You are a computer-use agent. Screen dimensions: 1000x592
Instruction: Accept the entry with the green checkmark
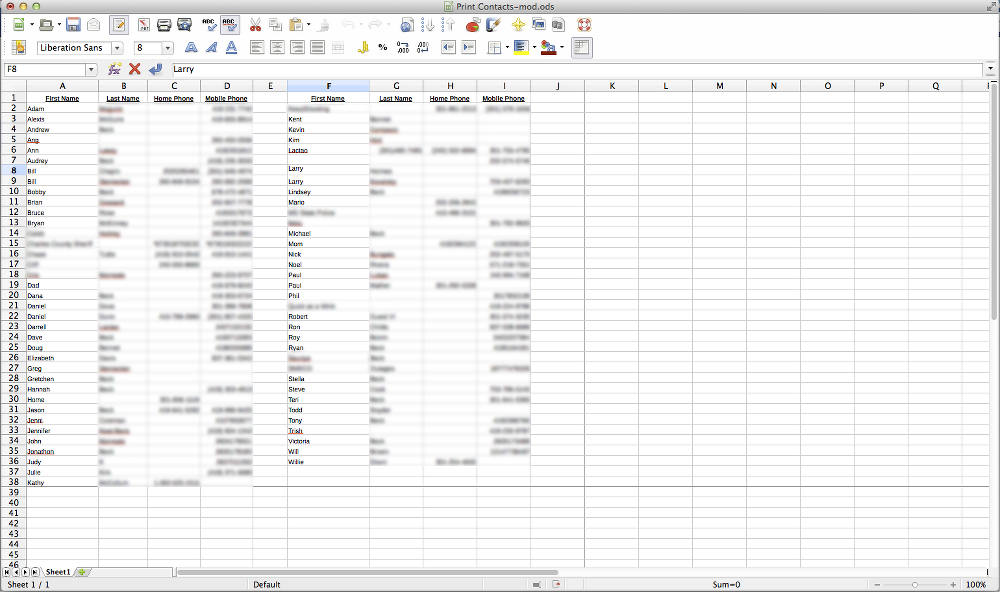pyautogui.click(x=156, y=69)
